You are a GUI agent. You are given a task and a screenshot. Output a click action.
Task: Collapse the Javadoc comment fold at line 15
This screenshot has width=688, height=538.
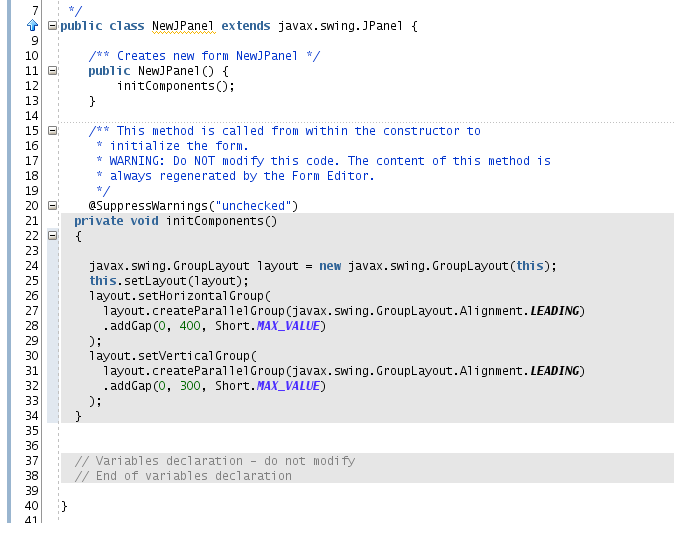pos(52,130)
